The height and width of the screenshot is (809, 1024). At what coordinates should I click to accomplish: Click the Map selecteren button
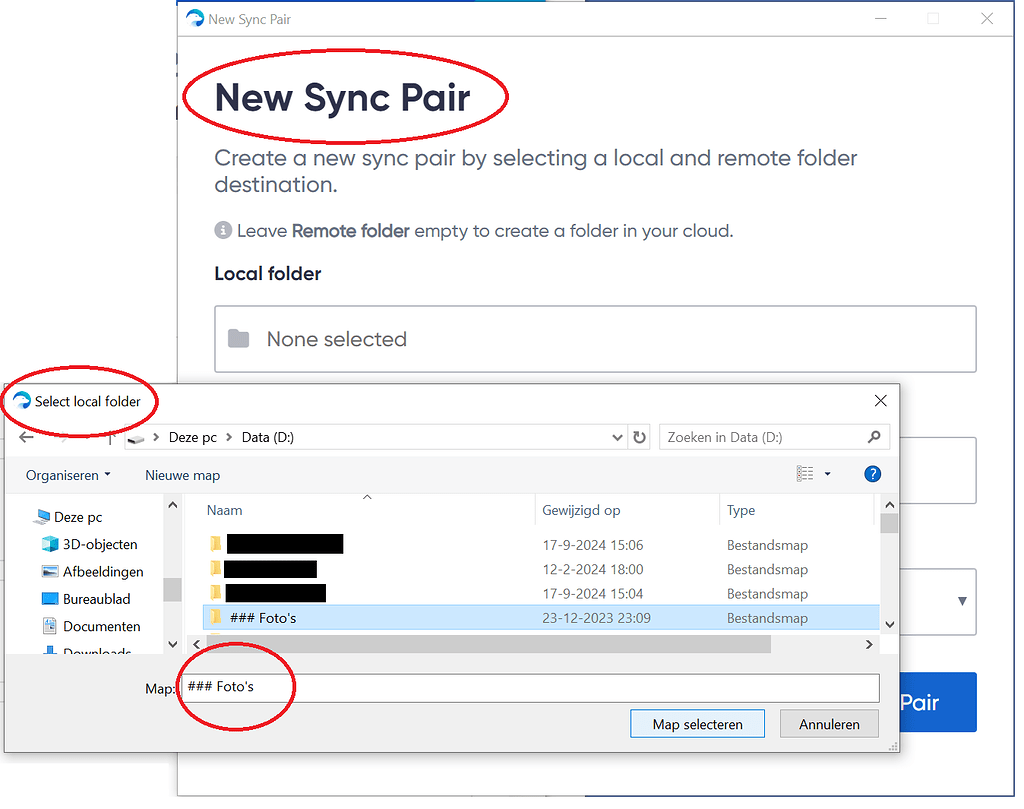[697, 724]
